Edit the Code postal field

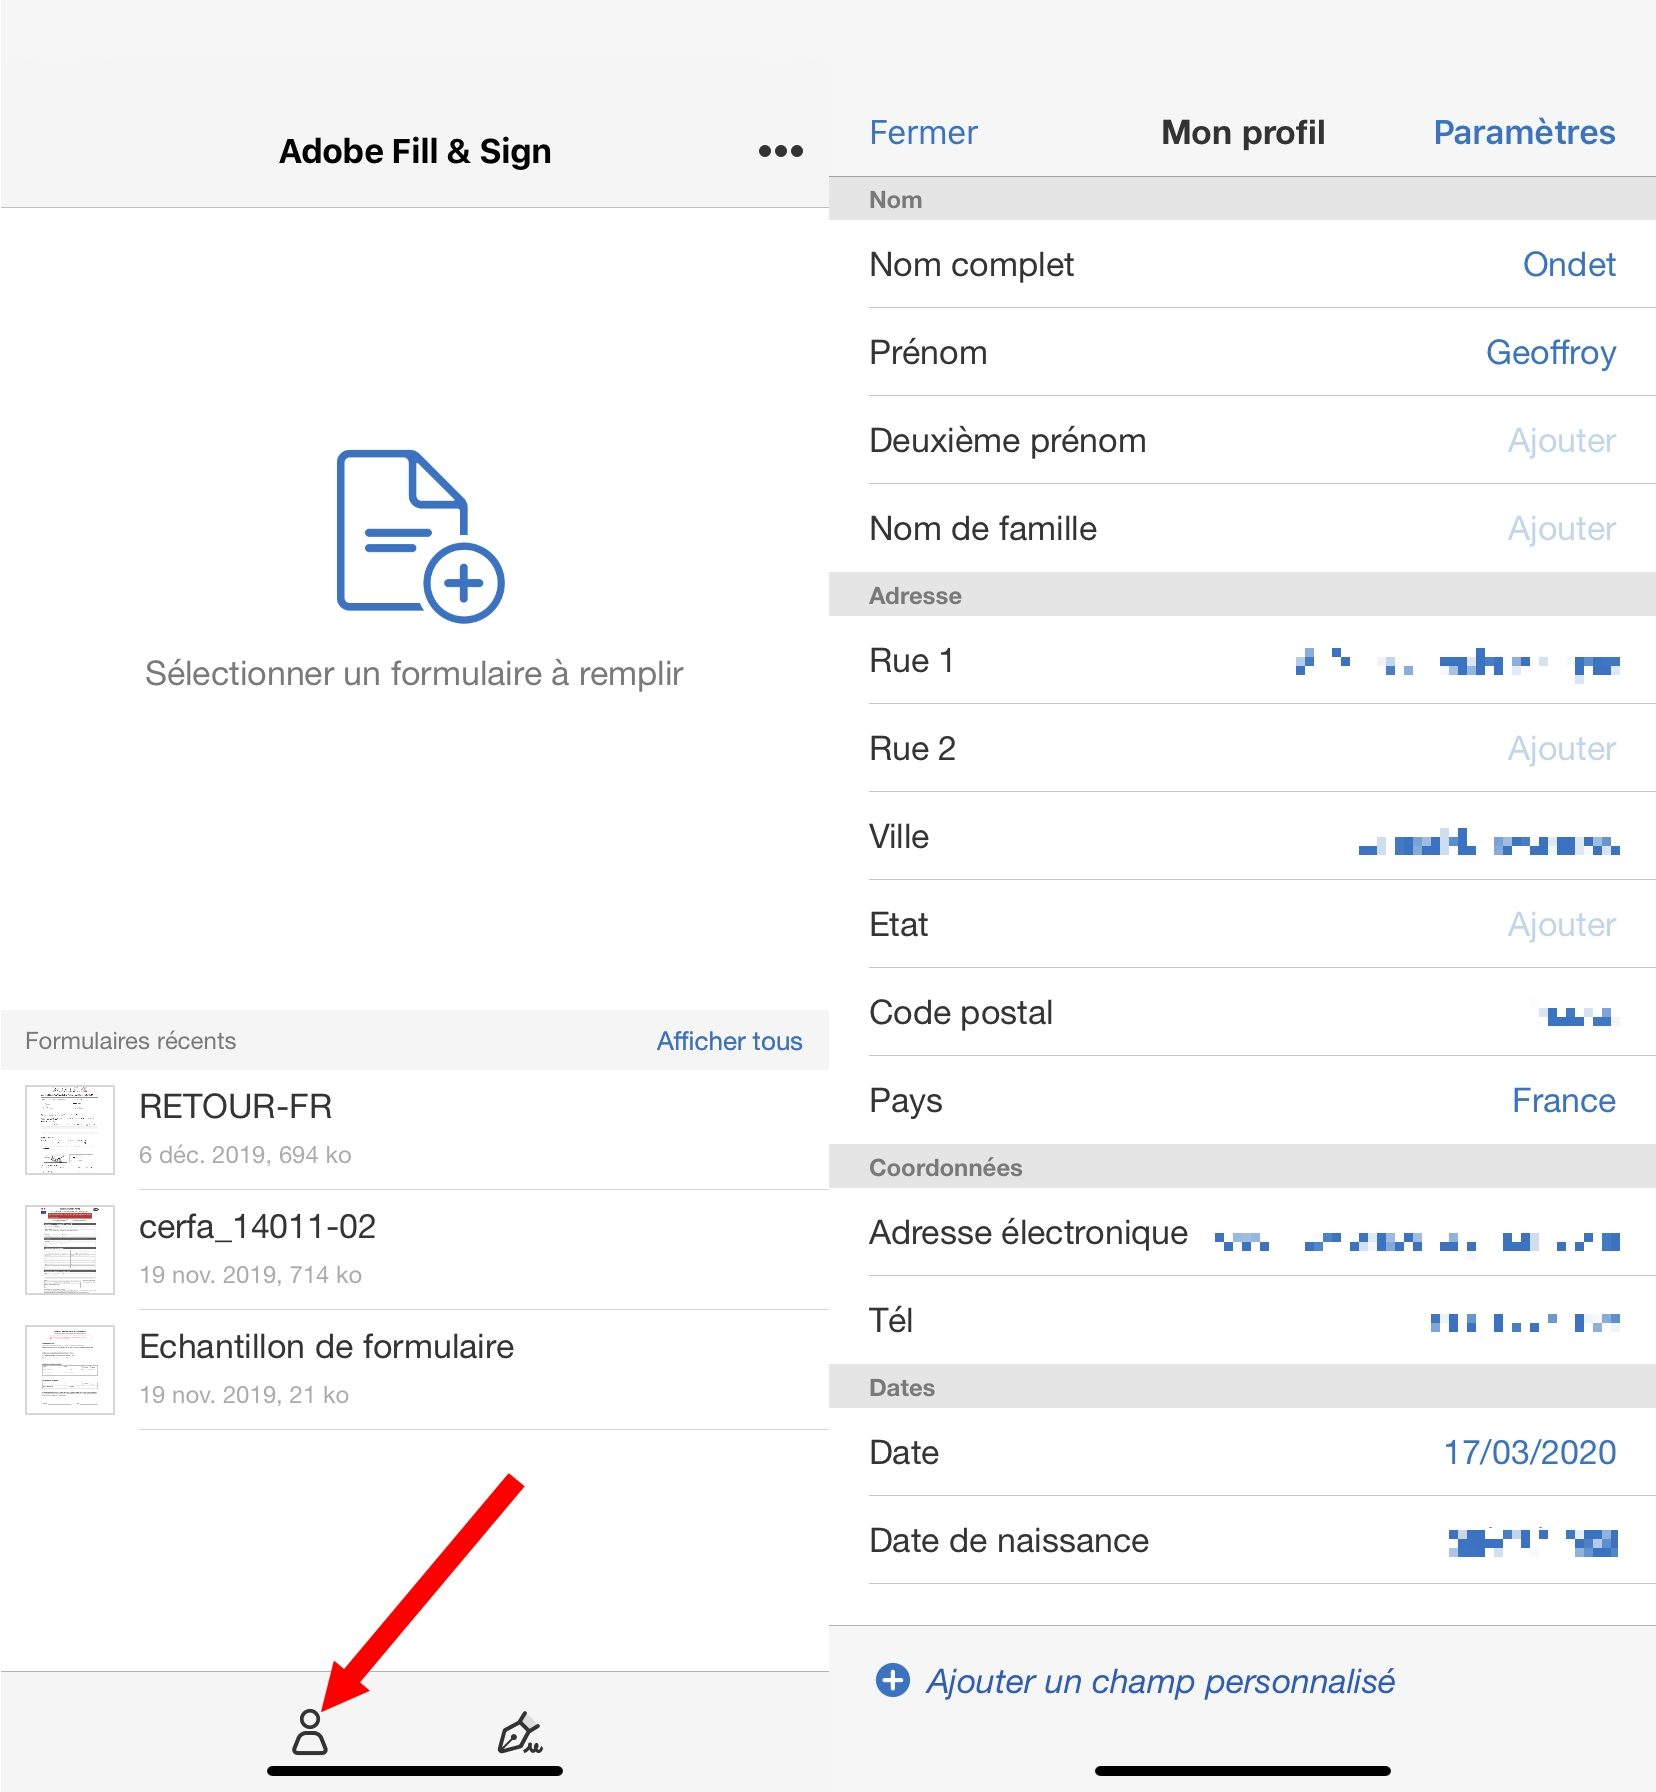[1242, 1012]
